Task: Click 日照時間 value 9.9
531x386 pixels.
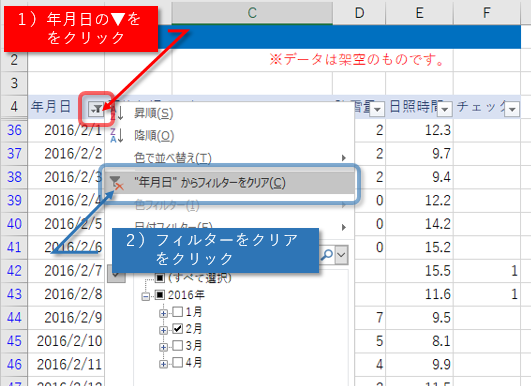Action: coord(419,364)
